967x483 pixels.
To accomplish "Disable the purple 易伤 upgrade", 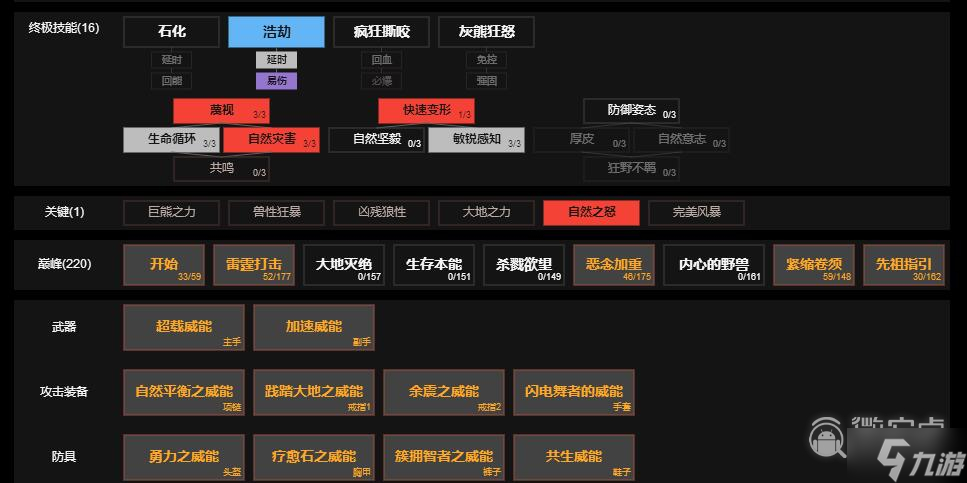I will pos(276,81).
